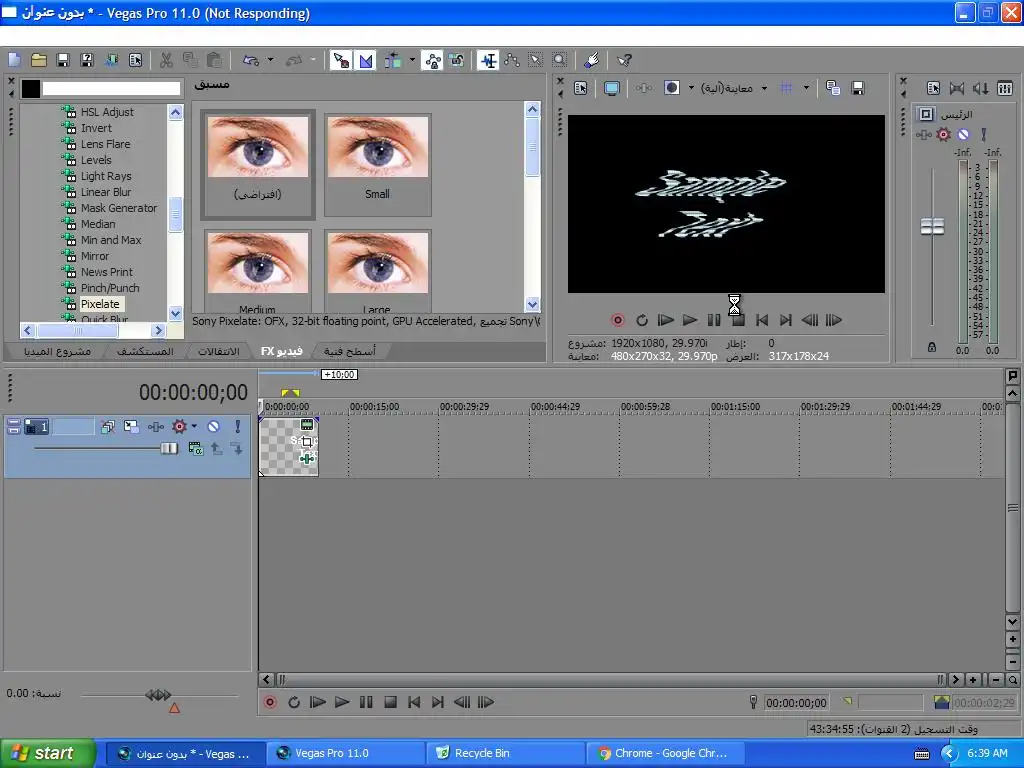Viewport: 1024px width, 768px height.
Task: Click the Paste clipboard toolbar icon
Action: pyautogui.click(x=214, y=60)
